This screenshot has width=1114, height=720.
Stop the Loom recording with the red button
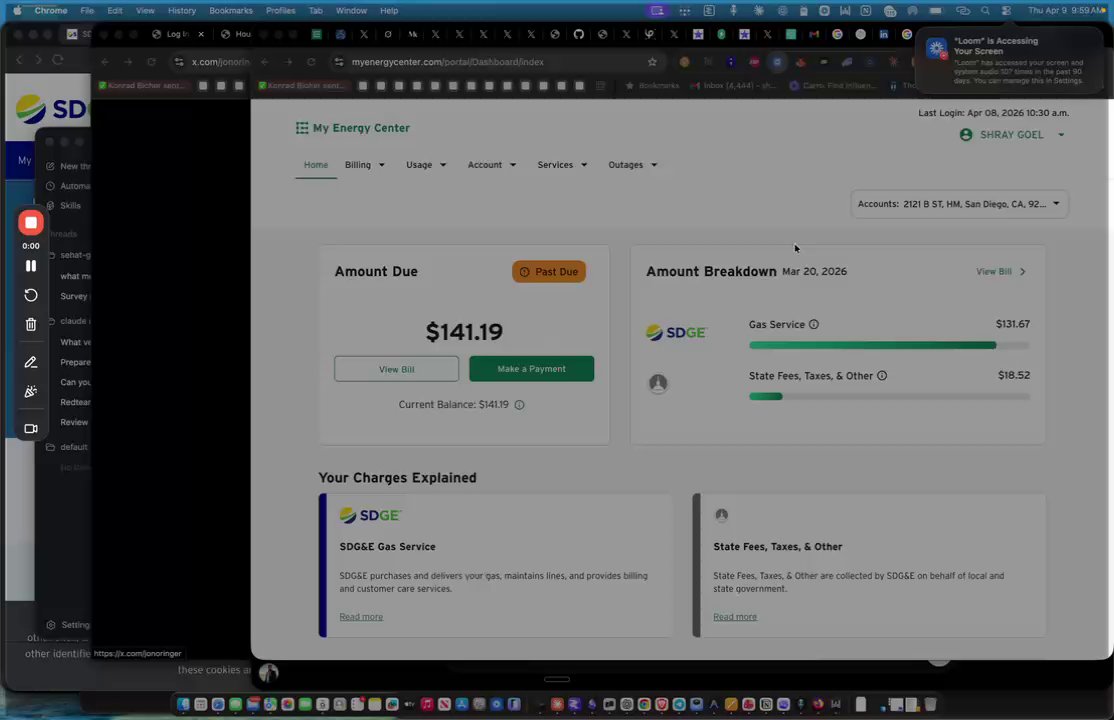tap(31, 223)
